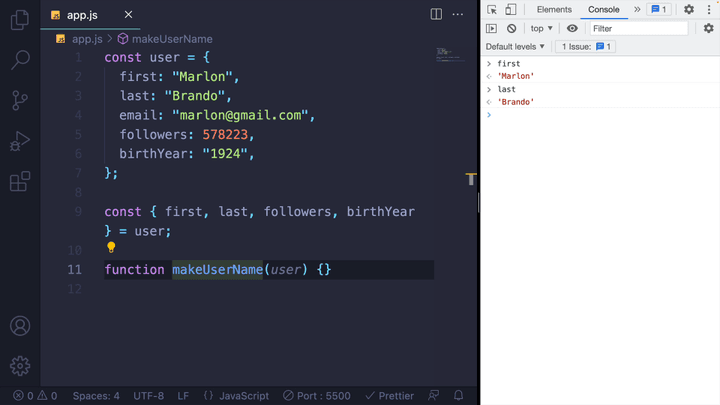Image resolution: width=720 pixels, height=405 pixels.
Task: Click the lightbulb code action icon
Action: point(111,248)
